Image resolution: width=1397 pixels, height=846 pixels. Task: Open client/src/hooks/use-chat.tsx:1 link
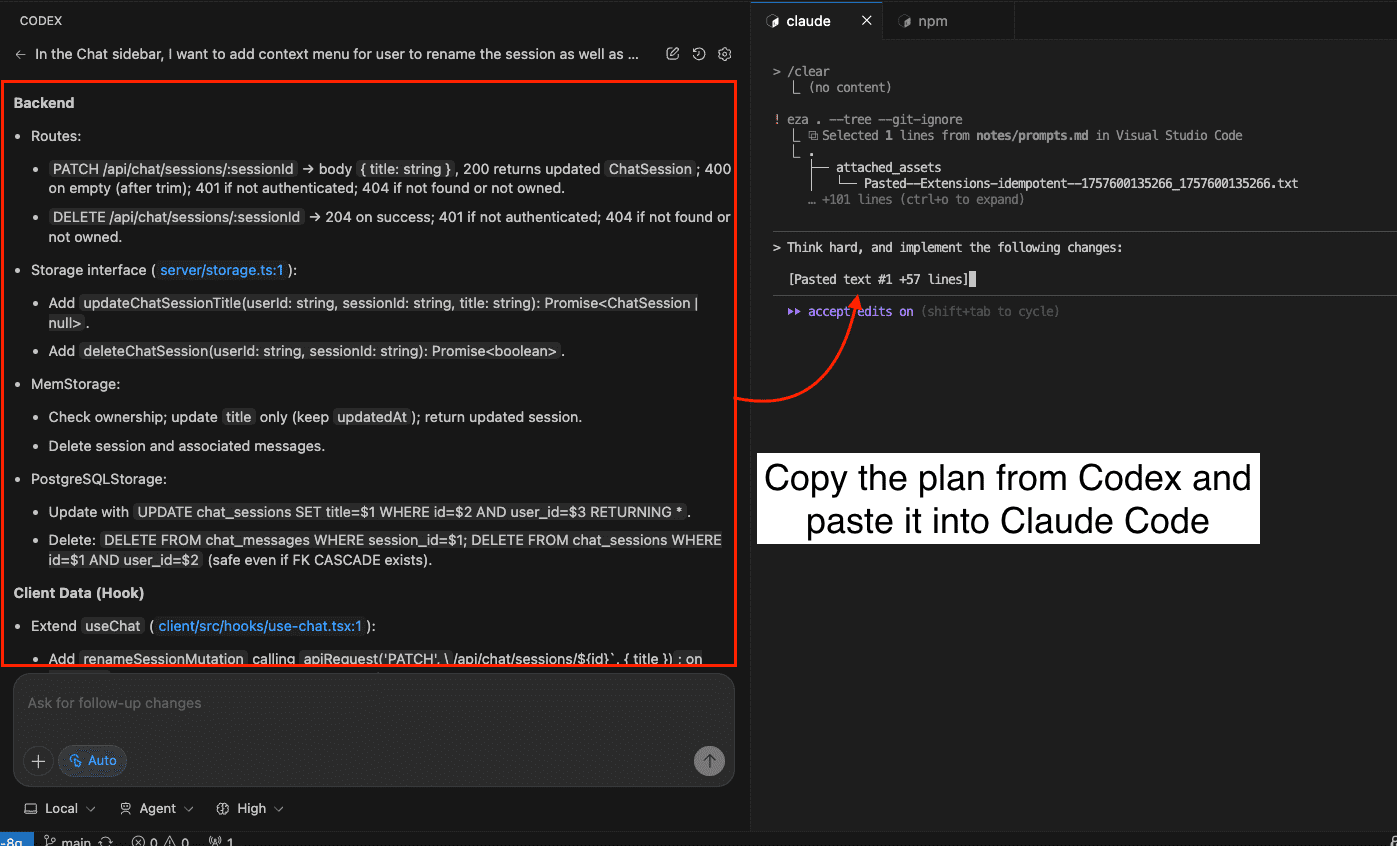pos(259,626)
